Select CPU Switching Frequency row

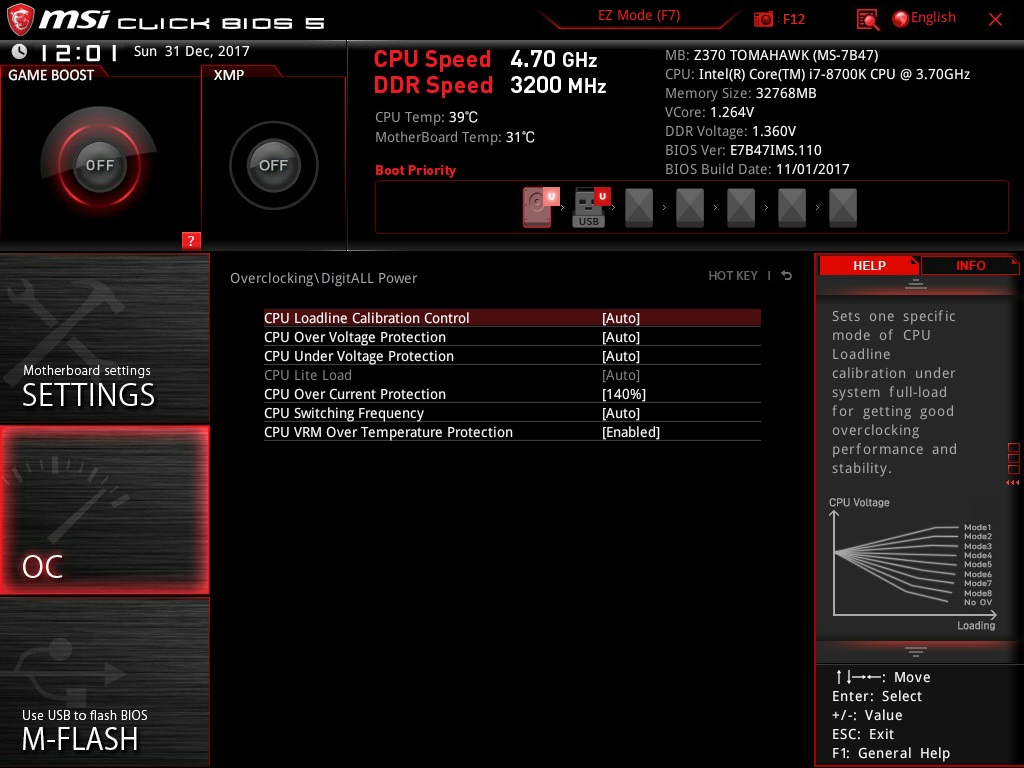[512, 413]
